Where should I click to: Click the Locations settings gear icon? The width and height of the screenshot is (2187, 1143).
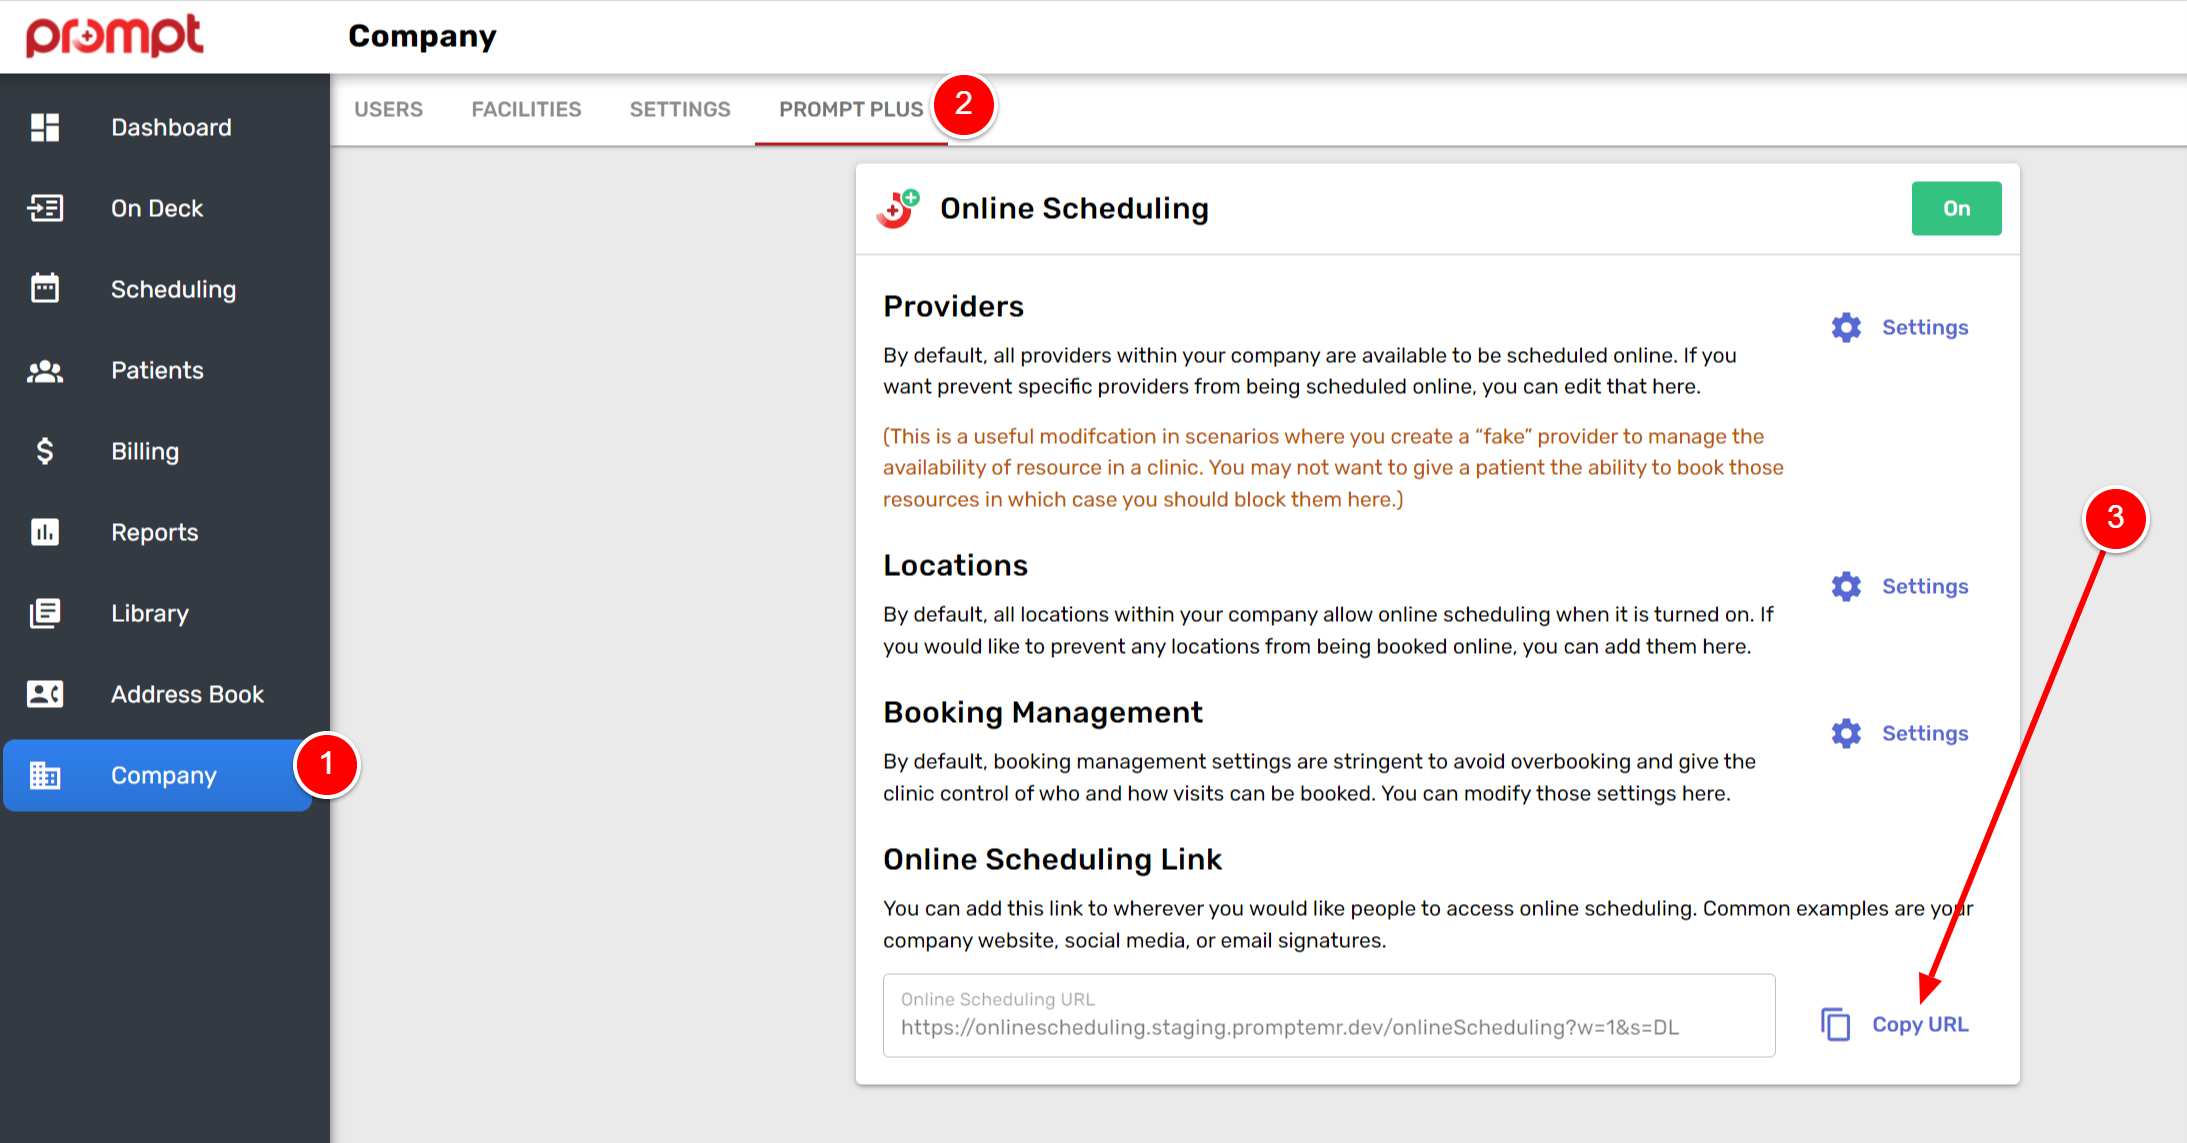1845,586
